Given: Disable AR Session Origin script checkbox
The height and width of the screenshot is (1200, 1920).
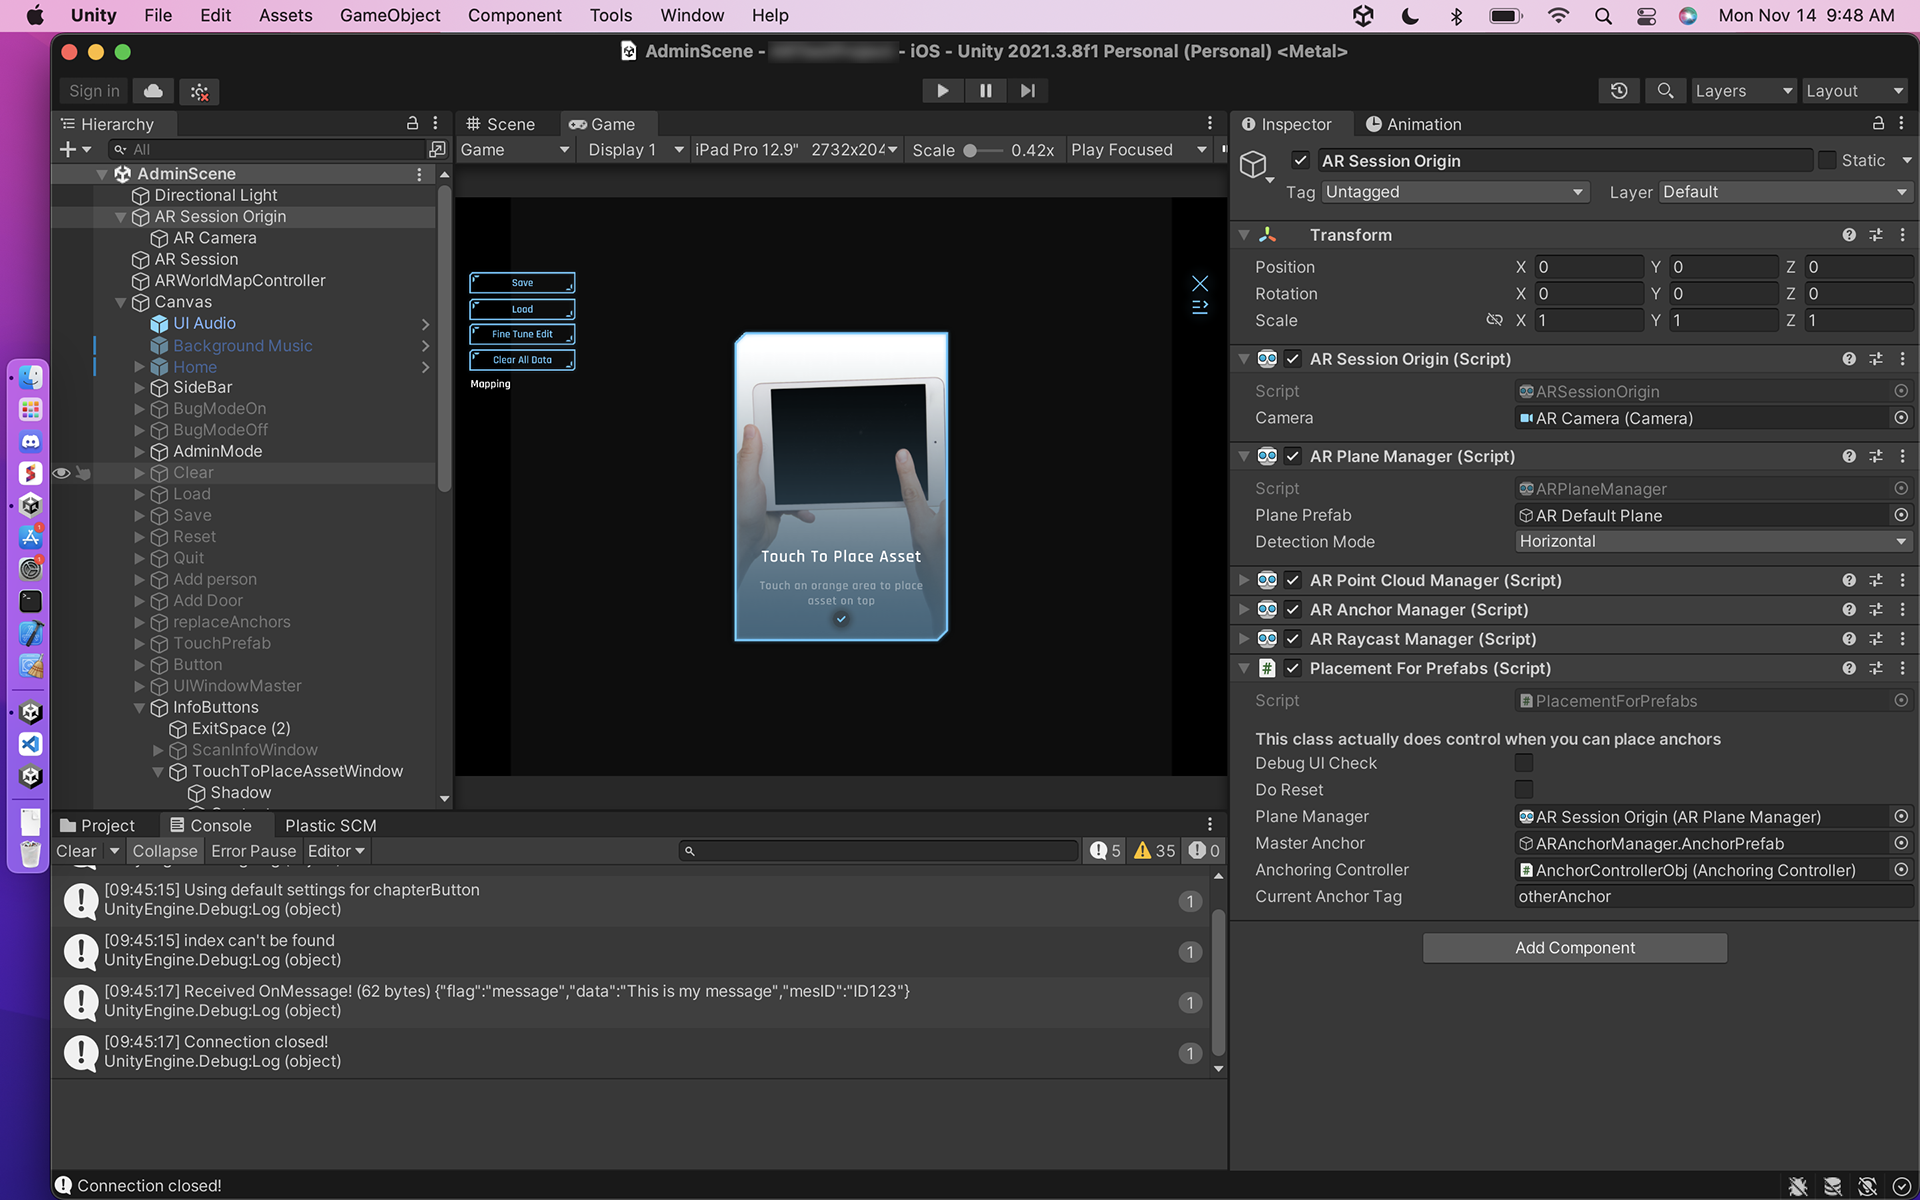Looking at the screenshot, I should [1293, 359].
